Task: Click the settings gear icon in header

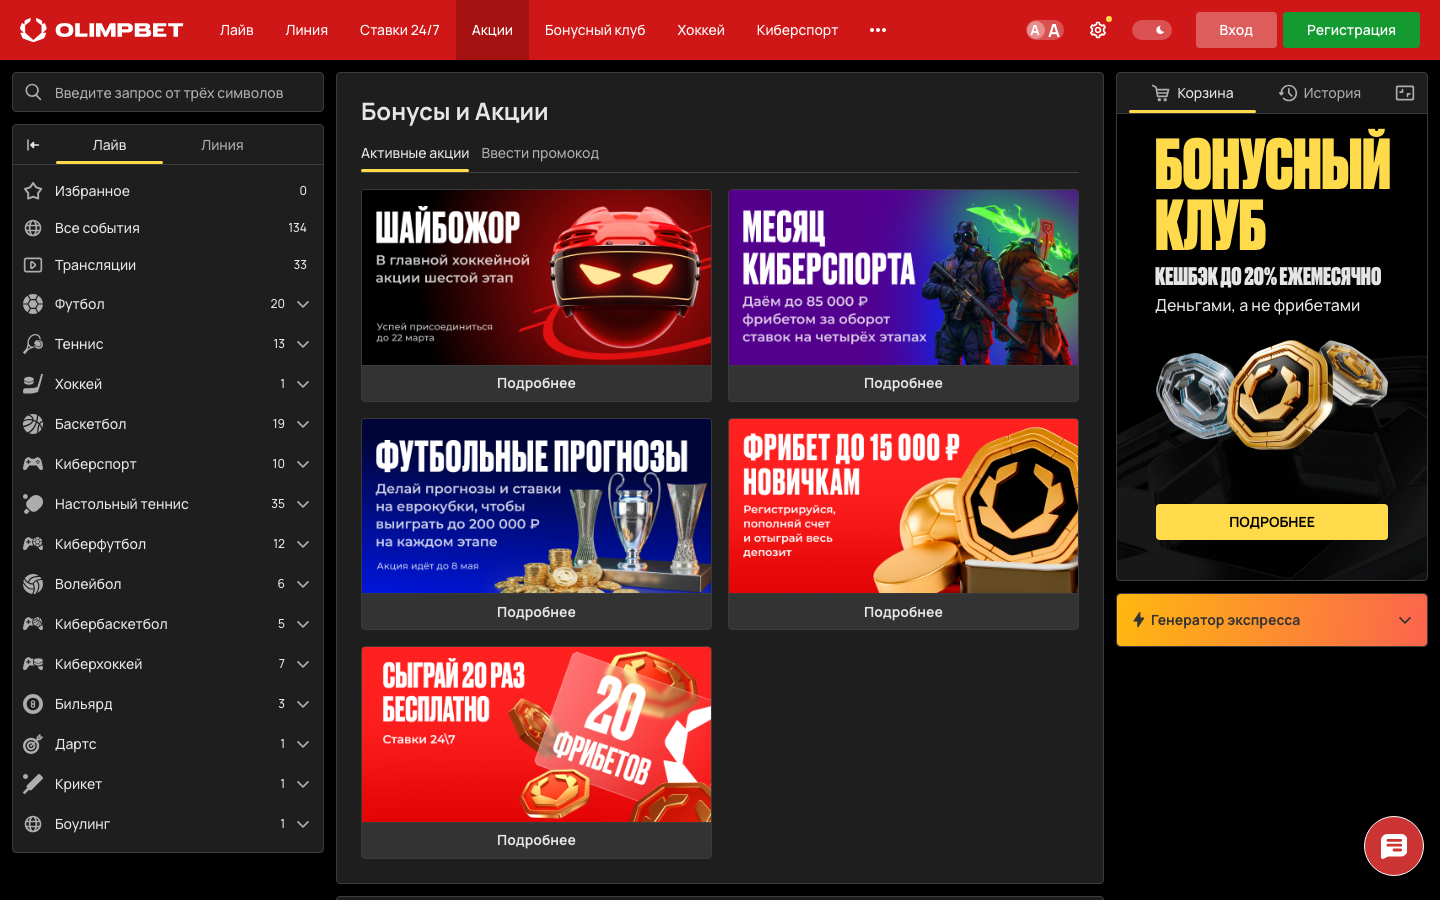Action: (x=1098, y=30)
